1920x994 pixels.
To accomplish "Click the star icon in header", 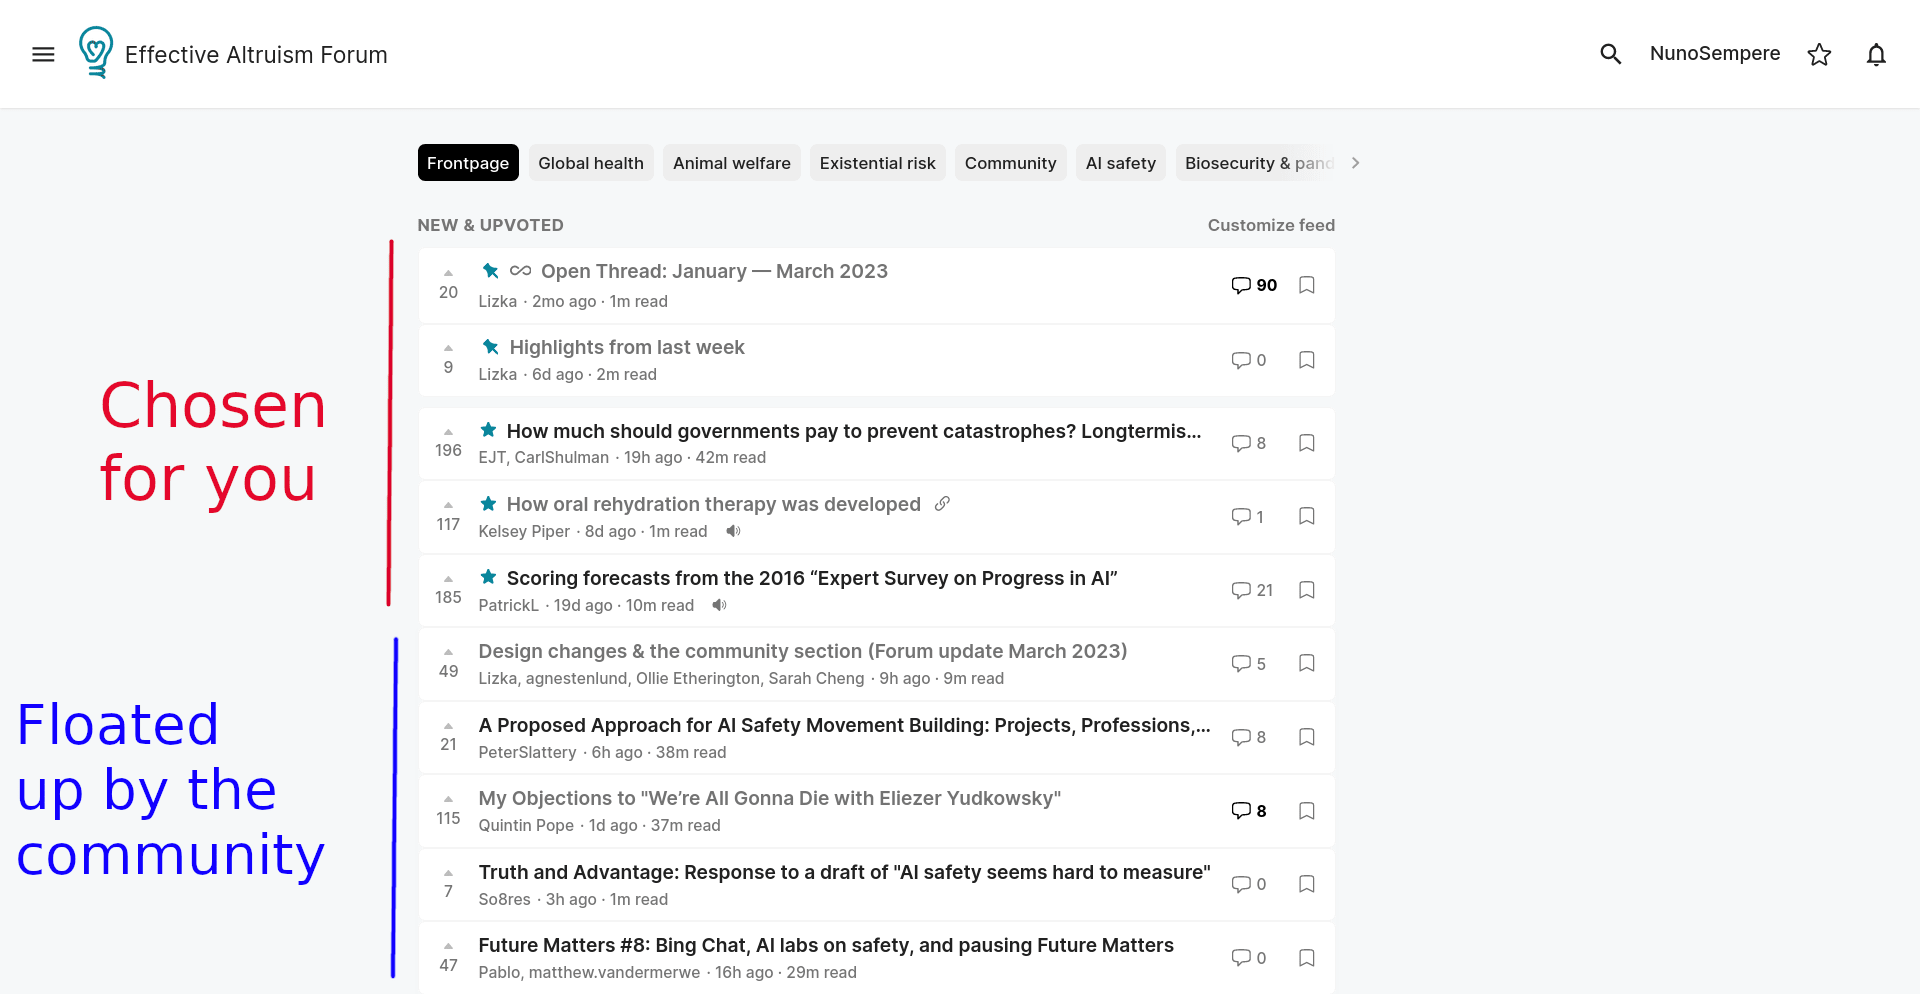I will (x=1819, y=54).
